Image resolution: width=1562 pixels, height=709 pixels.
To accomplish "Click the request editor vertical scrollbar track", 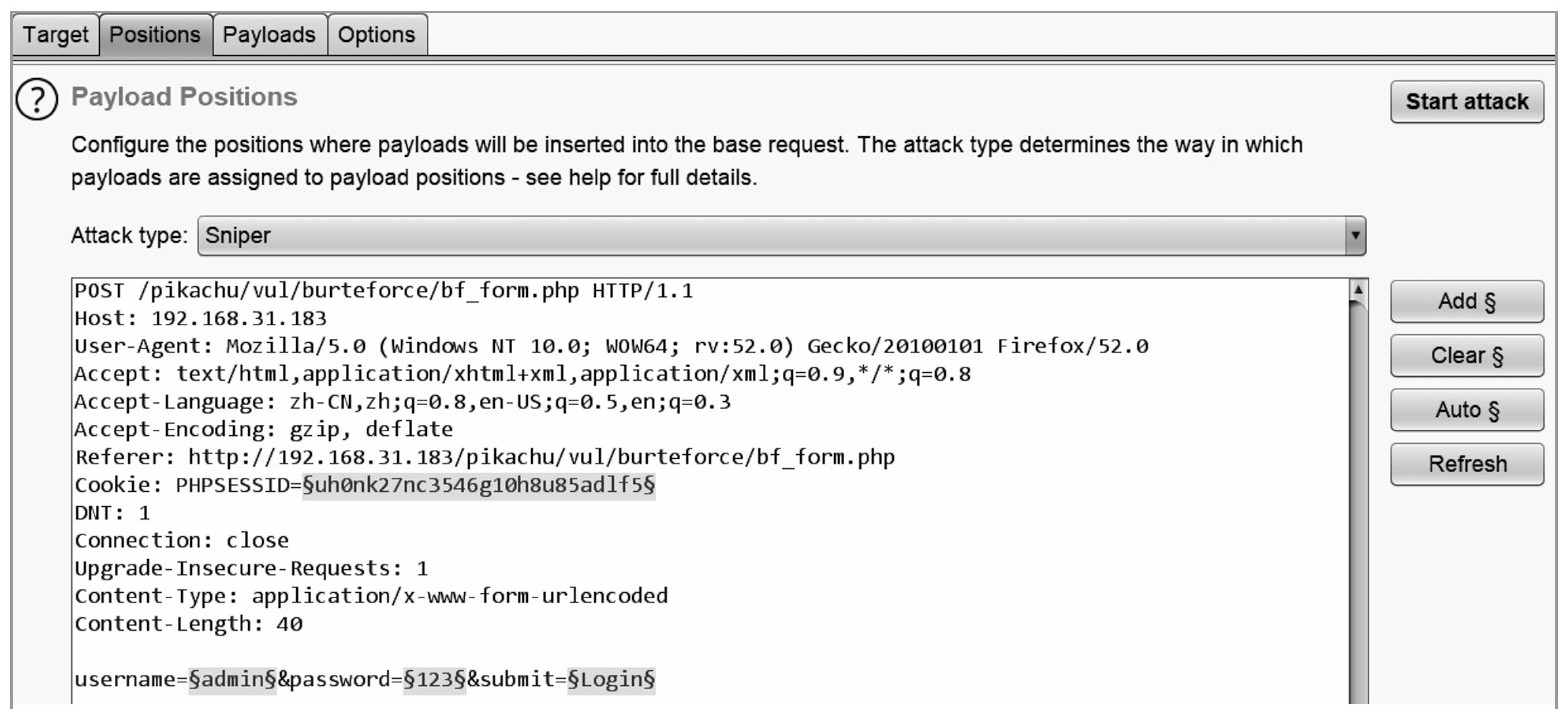I will pyautogui.click(x=1358, y=500).
